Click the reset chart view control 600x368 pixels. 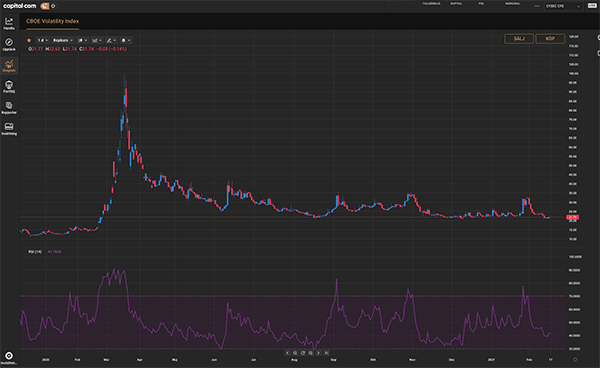coord(303,353)
